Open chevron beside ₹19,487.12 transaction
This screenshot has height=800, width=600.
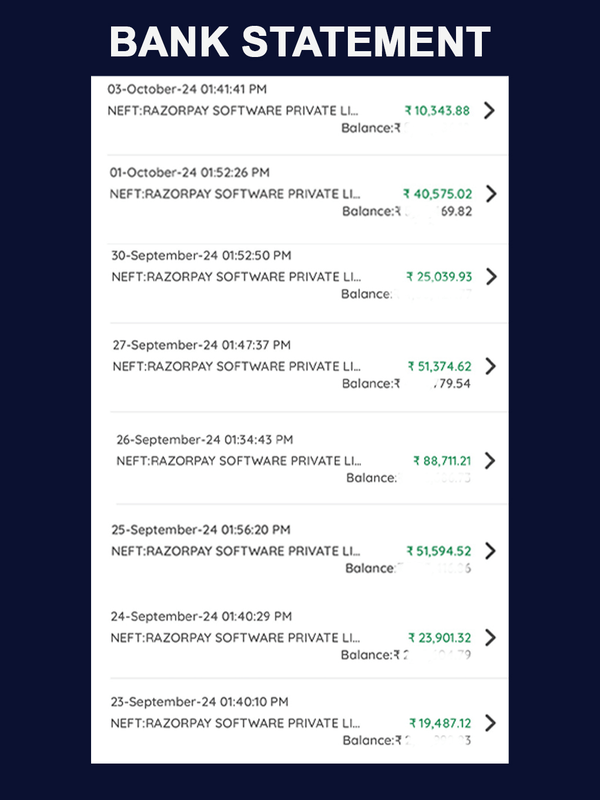click(490, 722)
